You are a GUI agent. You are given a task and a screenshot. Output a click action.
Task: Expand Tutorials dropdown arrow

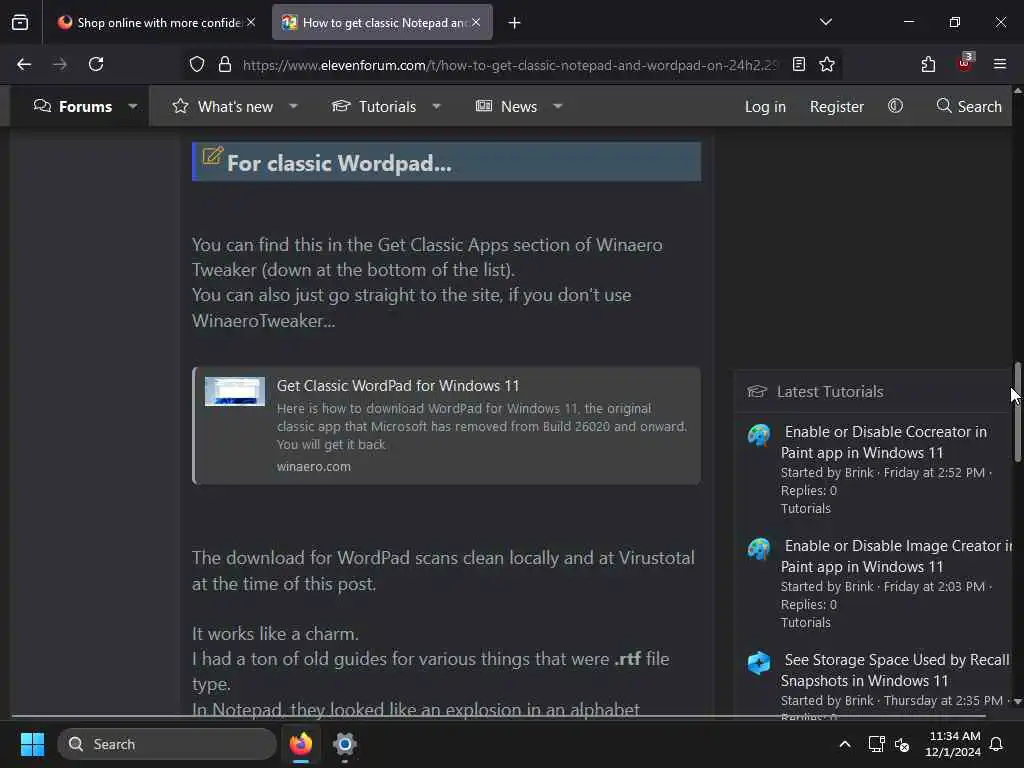pos(436,106)
